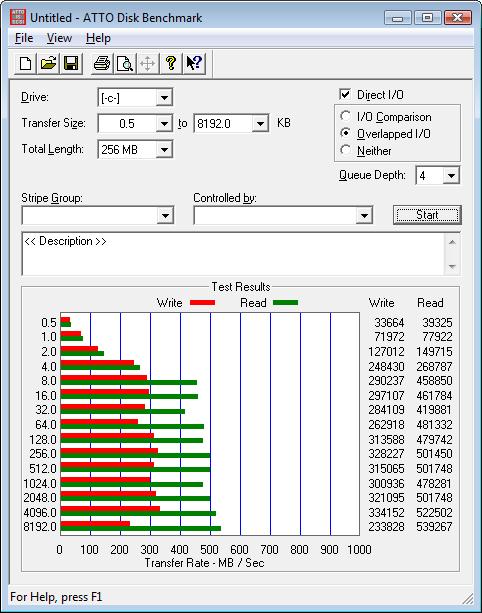The image size is (482, 613).
Task: Choose the Neither radio option
Action: click(345, 150)
